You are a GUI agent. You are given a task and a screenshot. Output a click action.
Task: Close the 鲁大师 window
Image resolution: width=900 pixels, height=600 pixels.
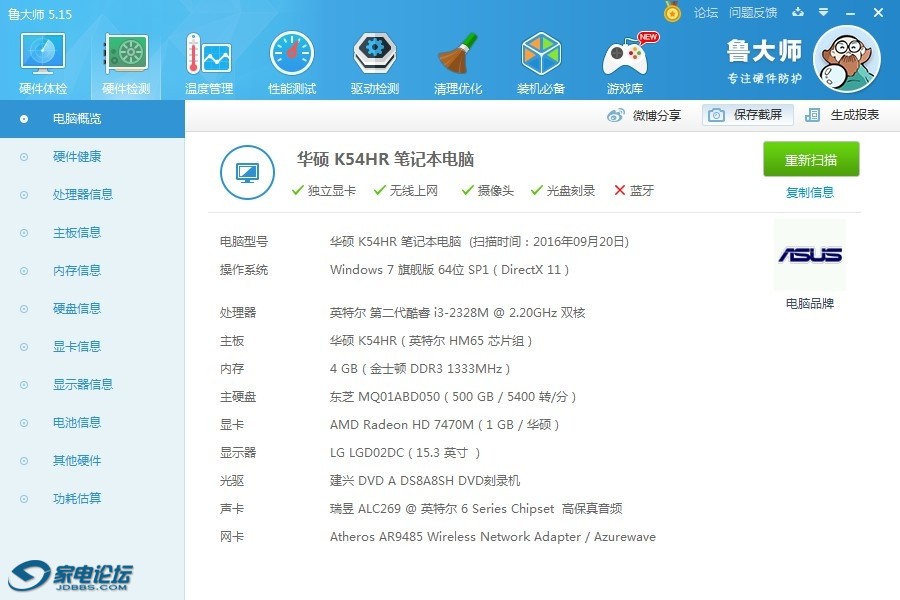pos(878,12)
